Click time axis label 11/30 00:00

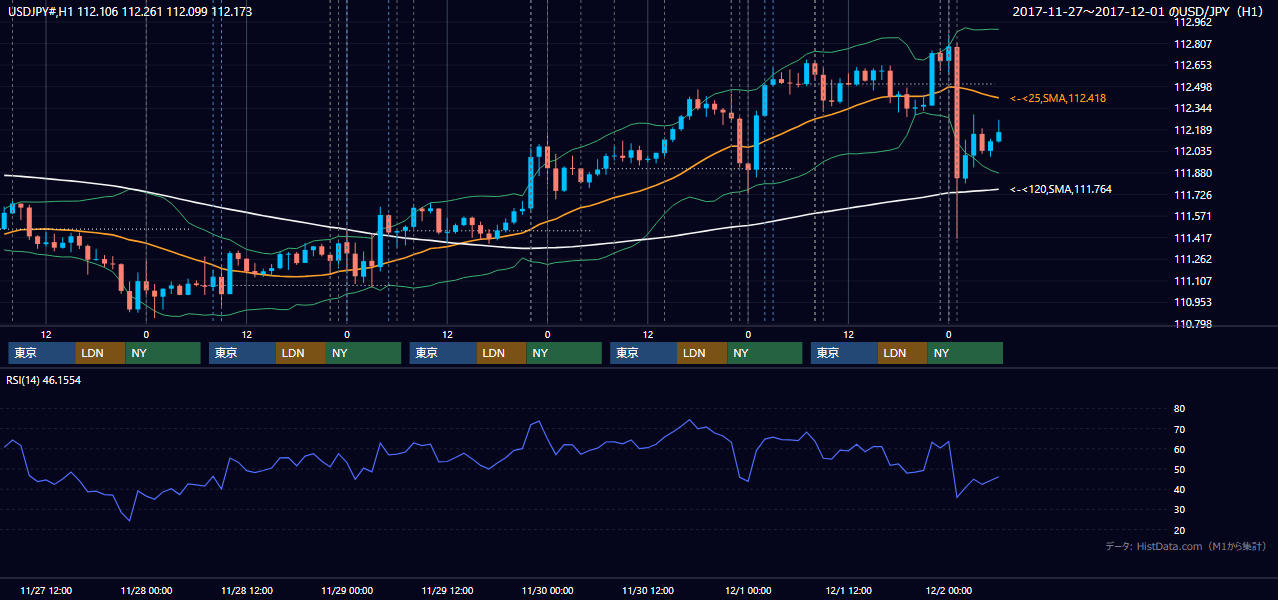point(547,590)
